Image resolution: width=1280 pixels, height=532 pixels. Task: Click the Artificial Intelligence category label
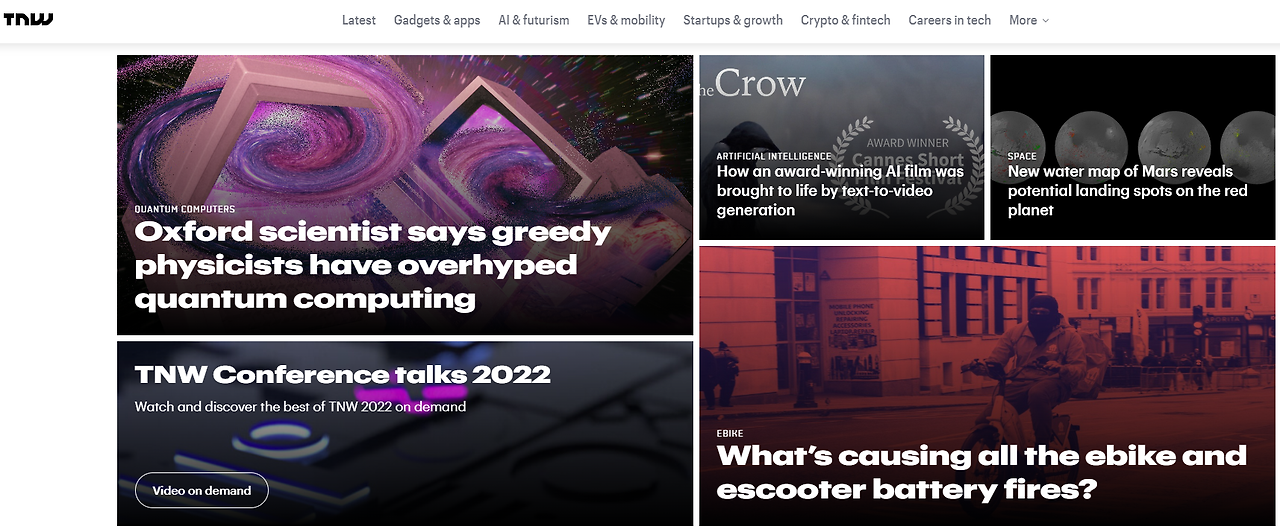tap(774, 156)
